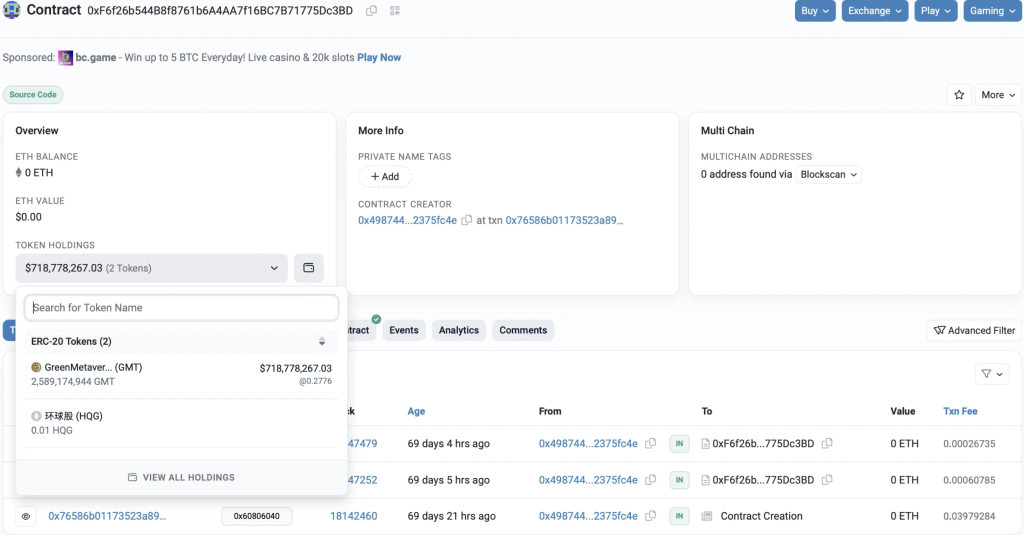Viewport: 1024px width, 535px height.
Task: Select the 环球股 (HQG) token holding
Action: coord(181,423)
